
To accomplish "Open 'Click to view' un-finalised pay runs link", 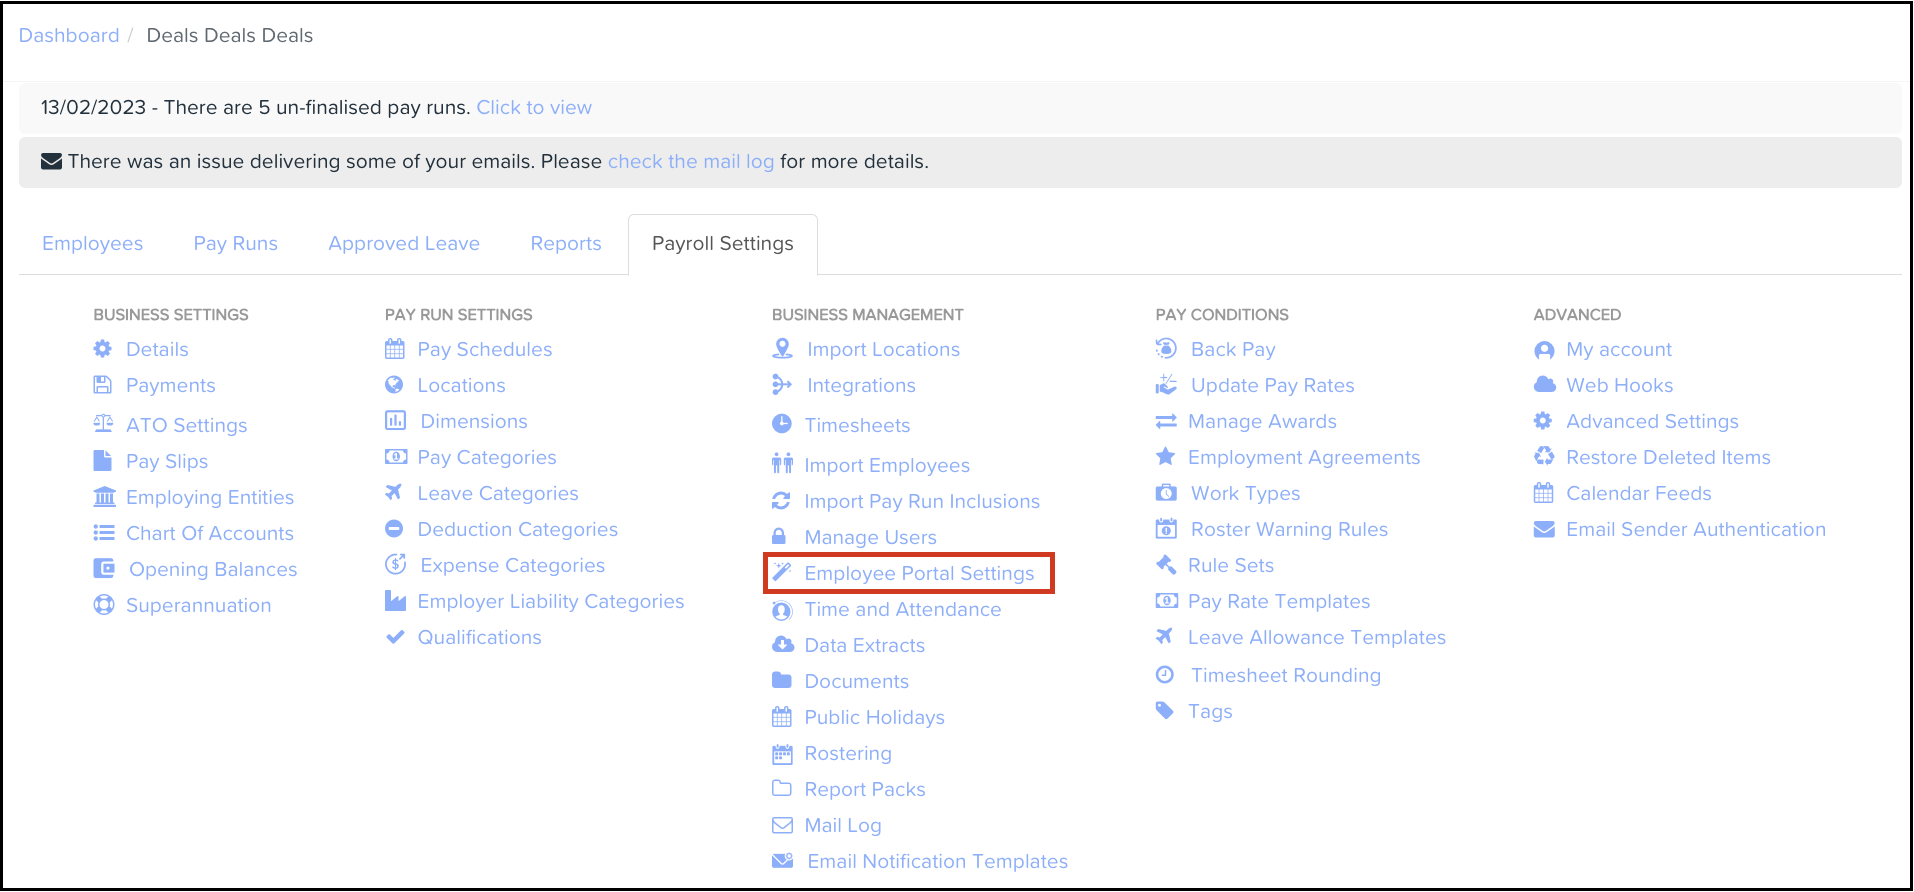I will pos(534,107).
